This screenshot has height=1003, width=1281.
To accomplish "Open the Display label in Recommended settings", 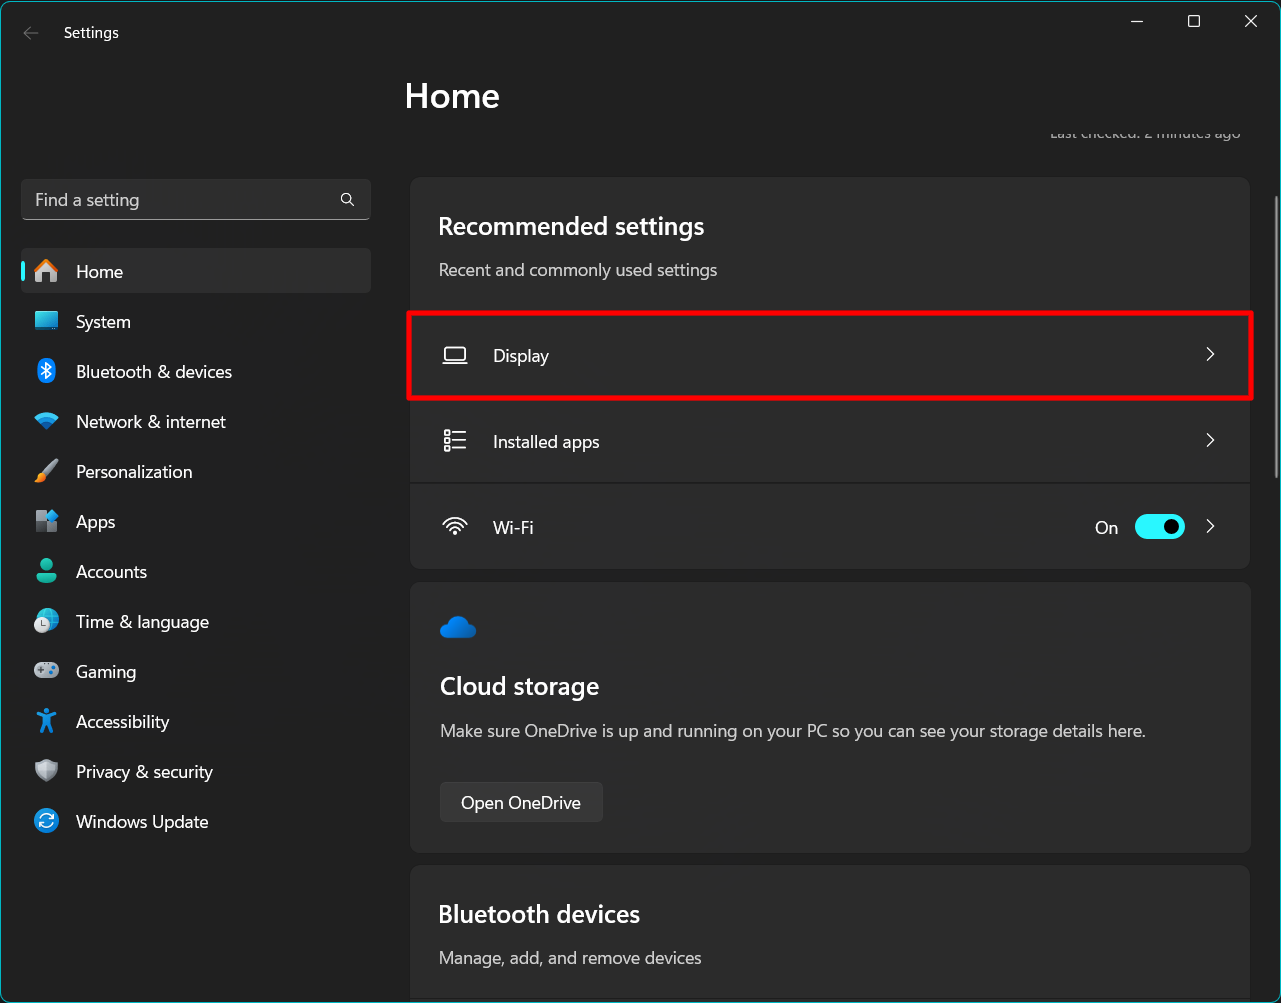I will [x=521, y=356].
